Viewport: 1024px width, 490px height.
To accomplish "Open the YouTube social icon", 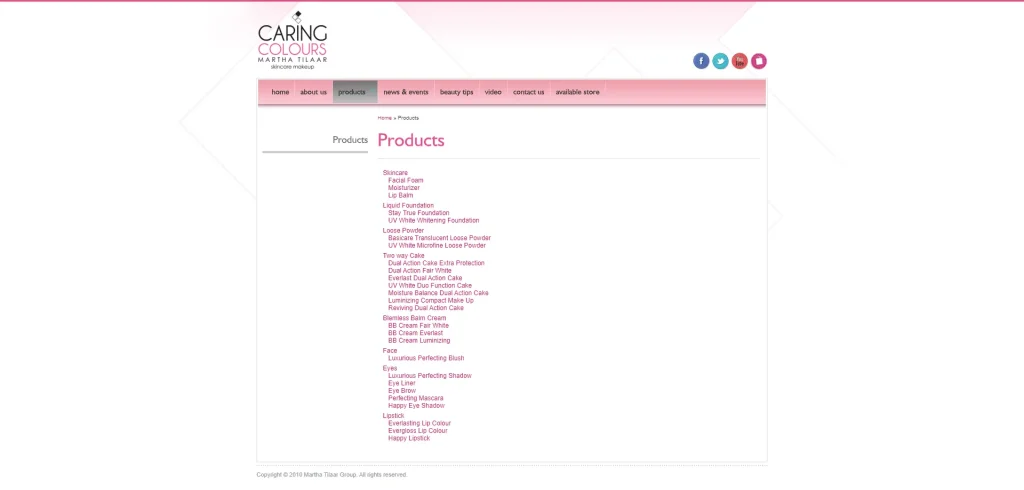I will [x=739, y=61].
